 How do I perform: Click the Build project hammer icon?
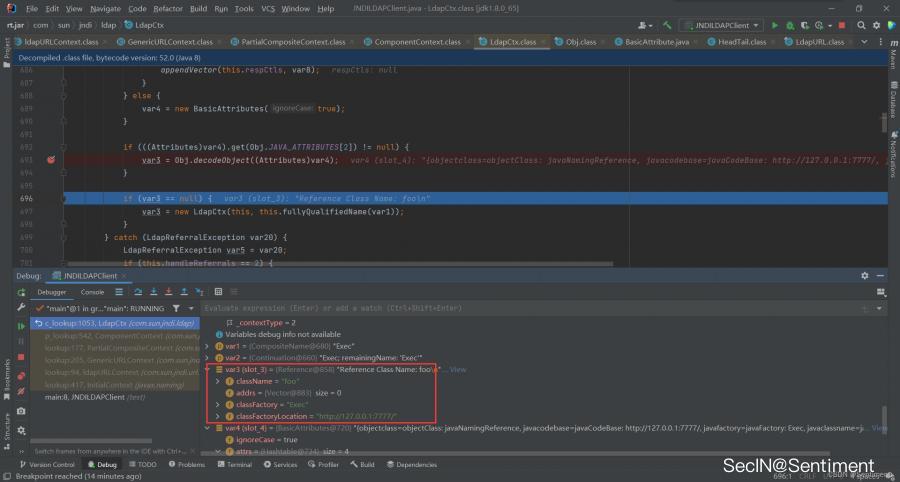667,24
